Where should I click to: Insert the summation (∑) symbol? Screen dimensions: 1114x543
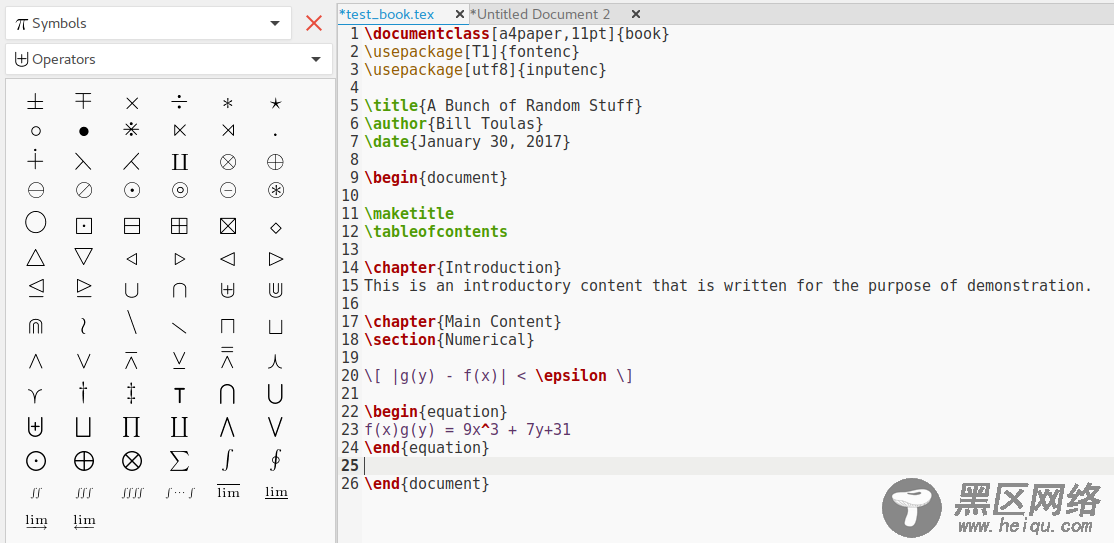(180, 461)
